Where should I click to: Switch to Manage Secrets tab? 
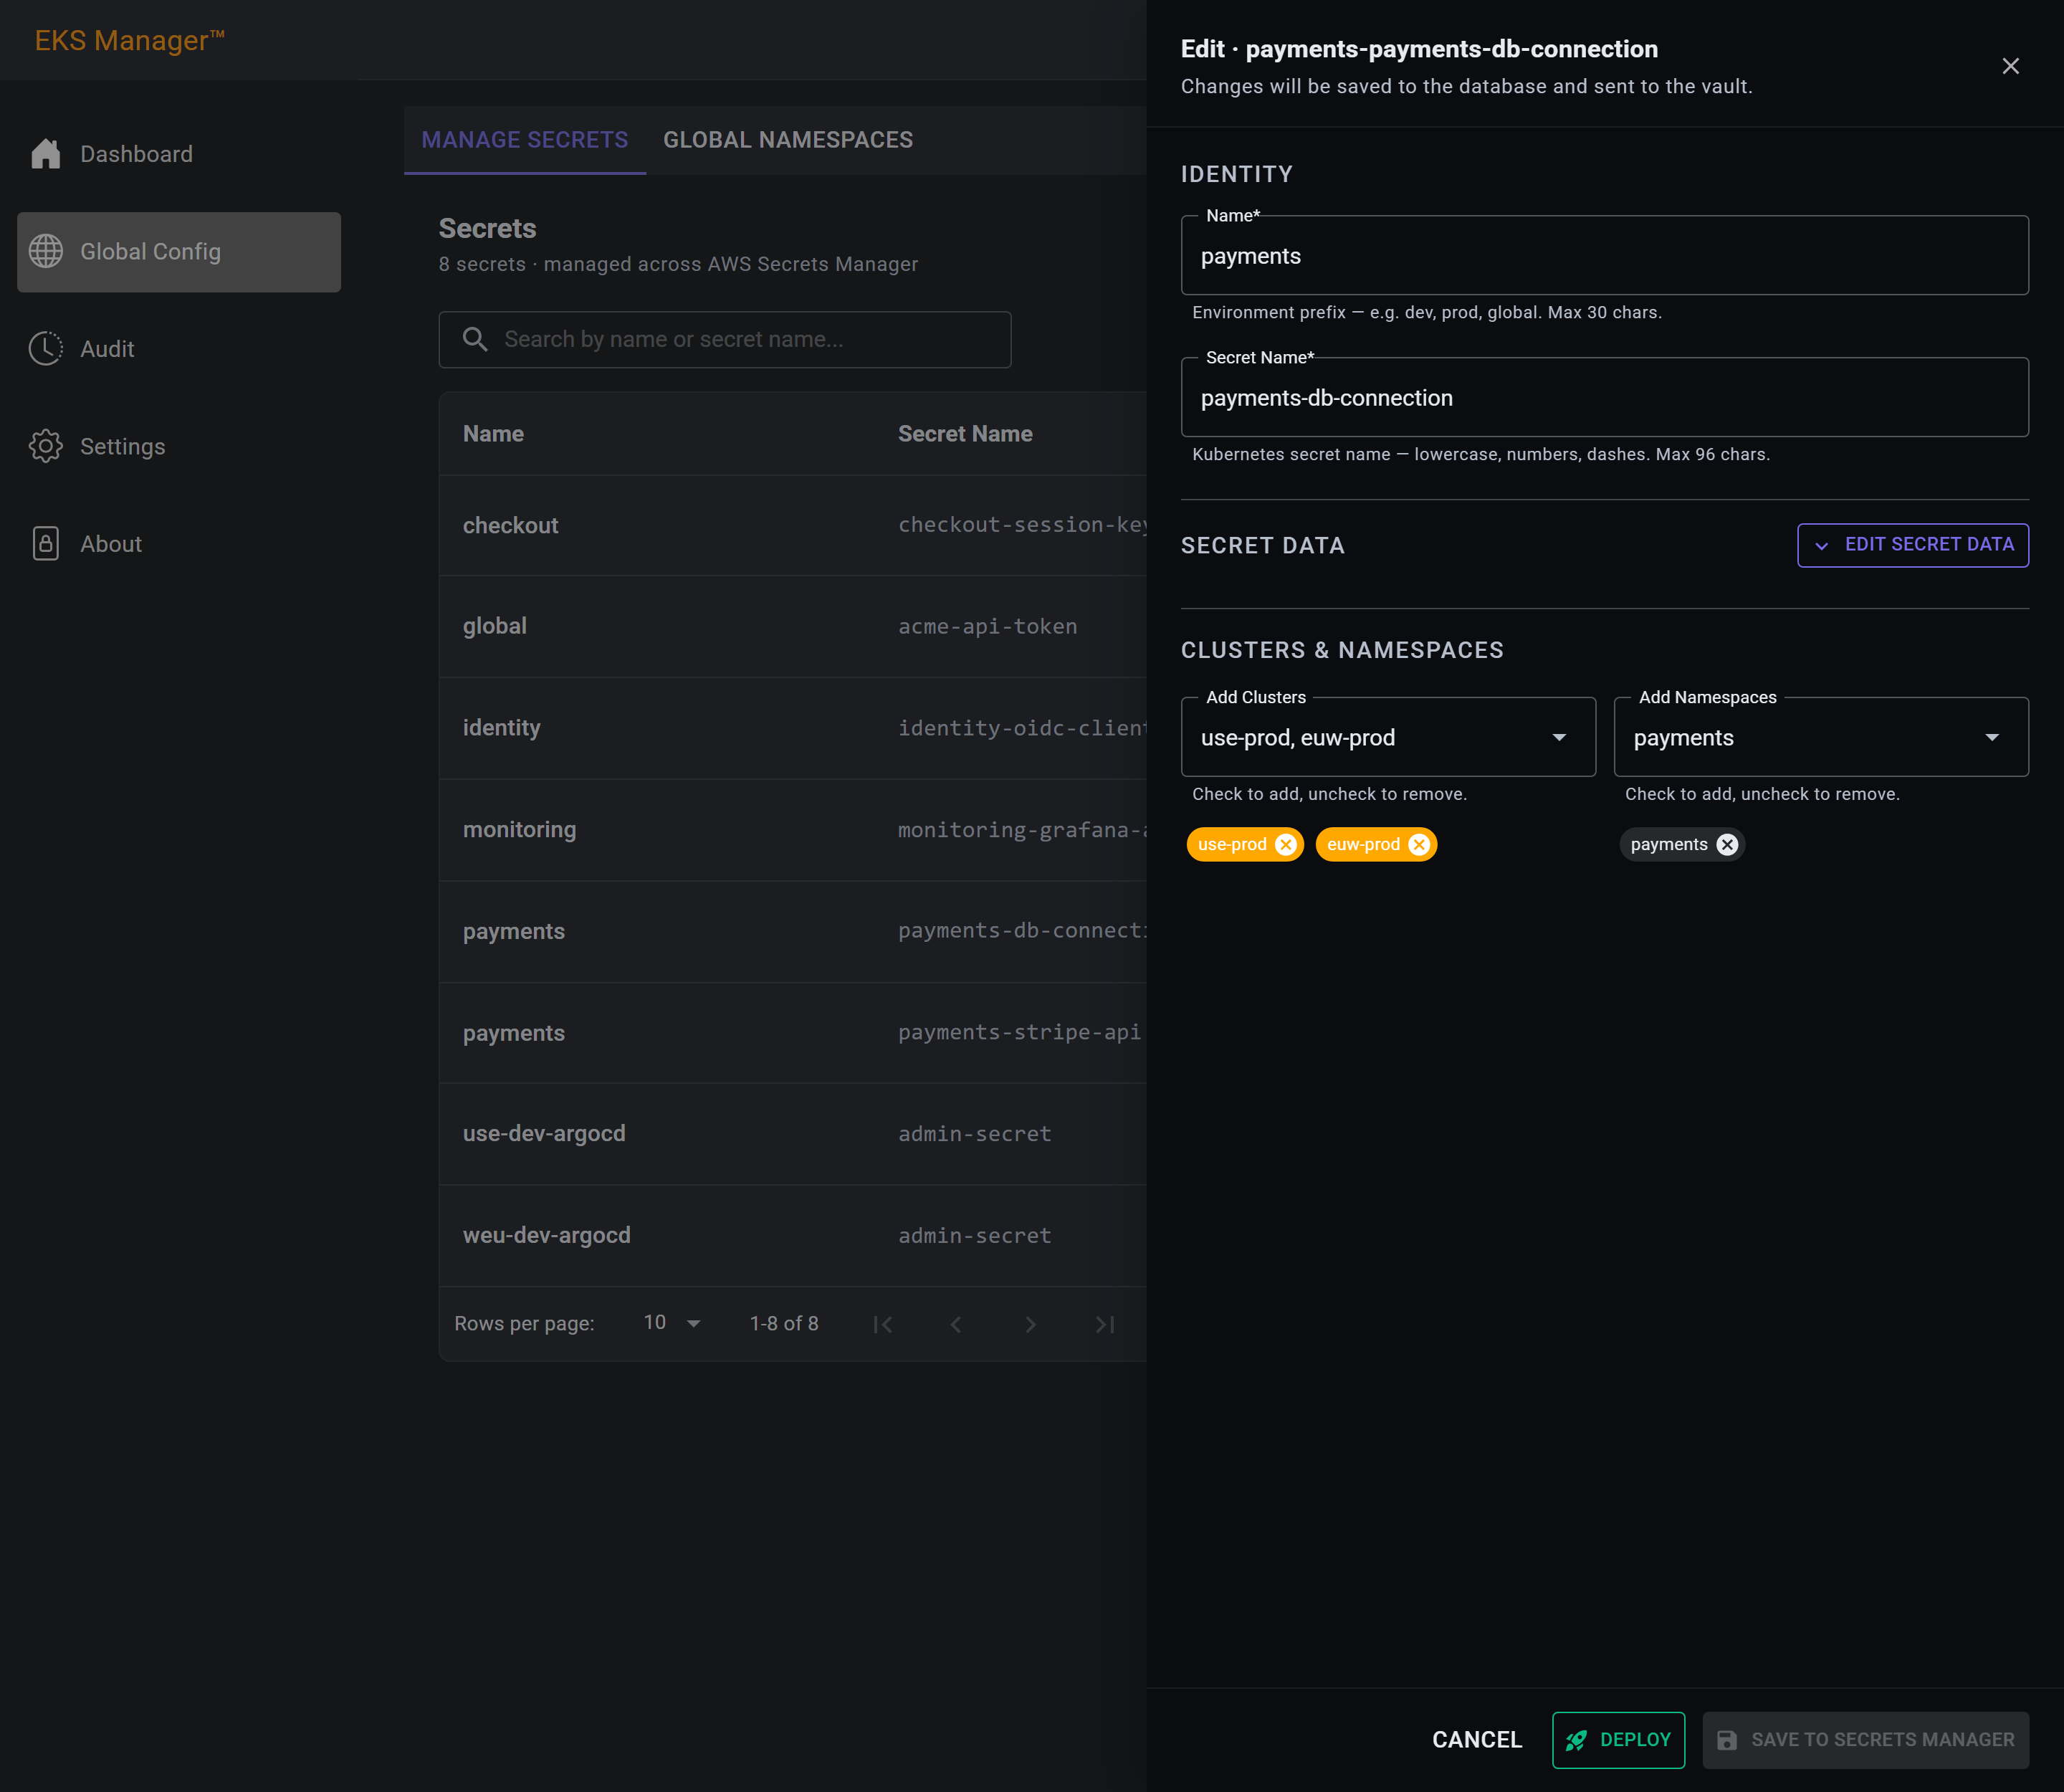525,140
